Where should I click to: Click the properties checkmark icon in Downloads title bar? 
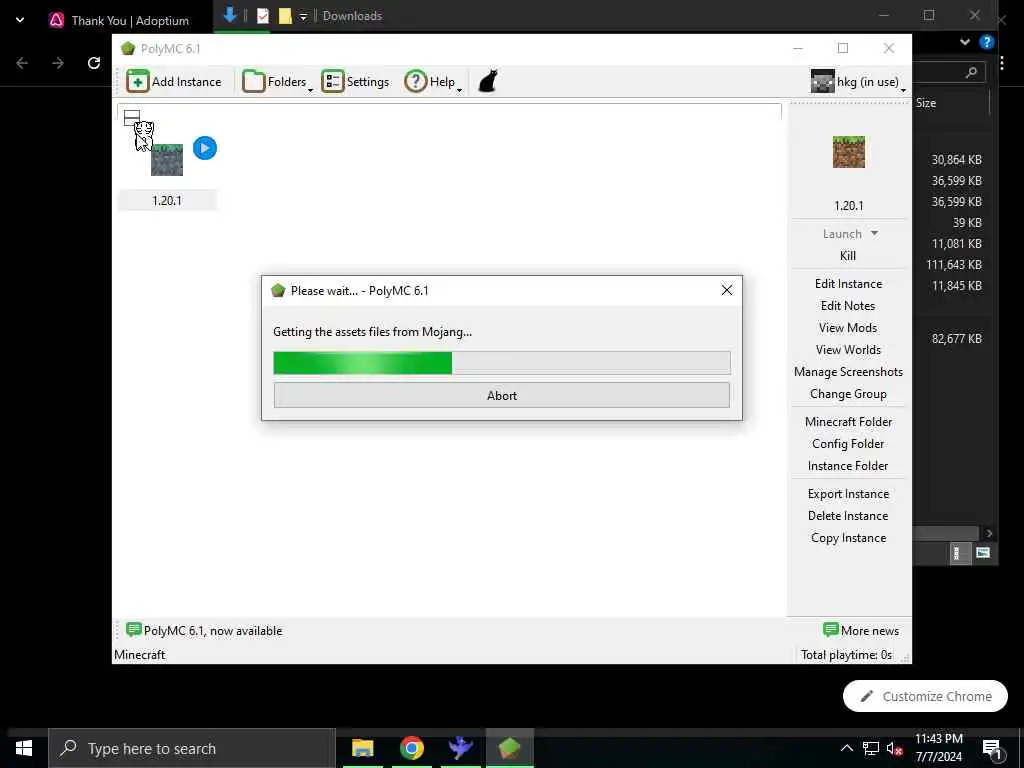coord(263,16)
